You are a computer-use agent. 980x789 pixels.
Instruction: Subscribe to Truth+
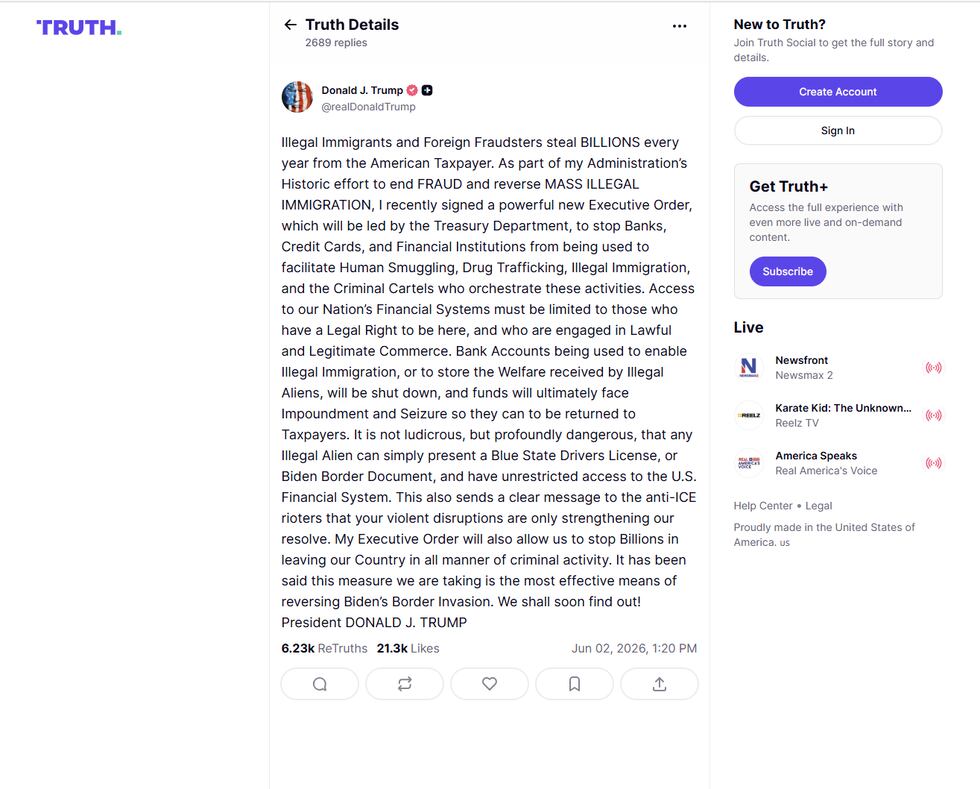[788, 271]
